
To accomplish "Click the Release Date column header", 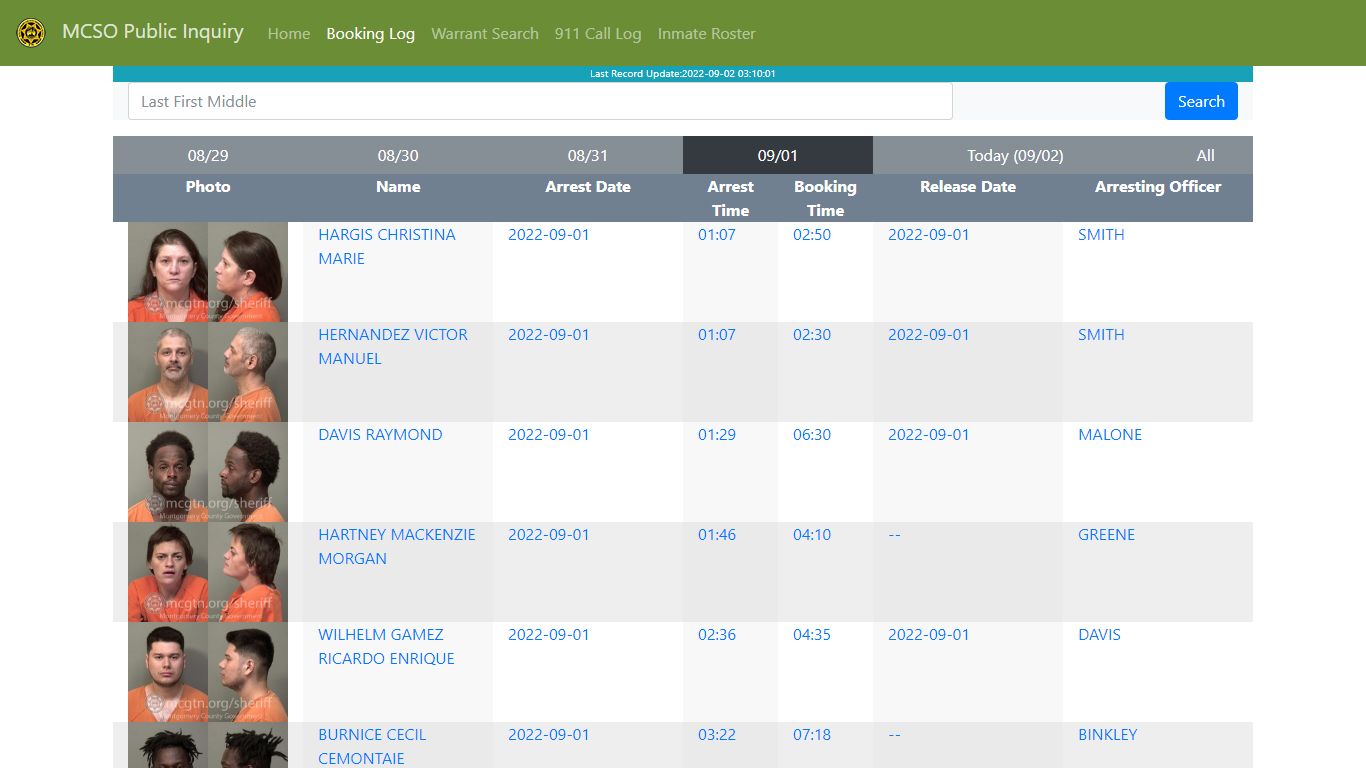I will (968, 186).
